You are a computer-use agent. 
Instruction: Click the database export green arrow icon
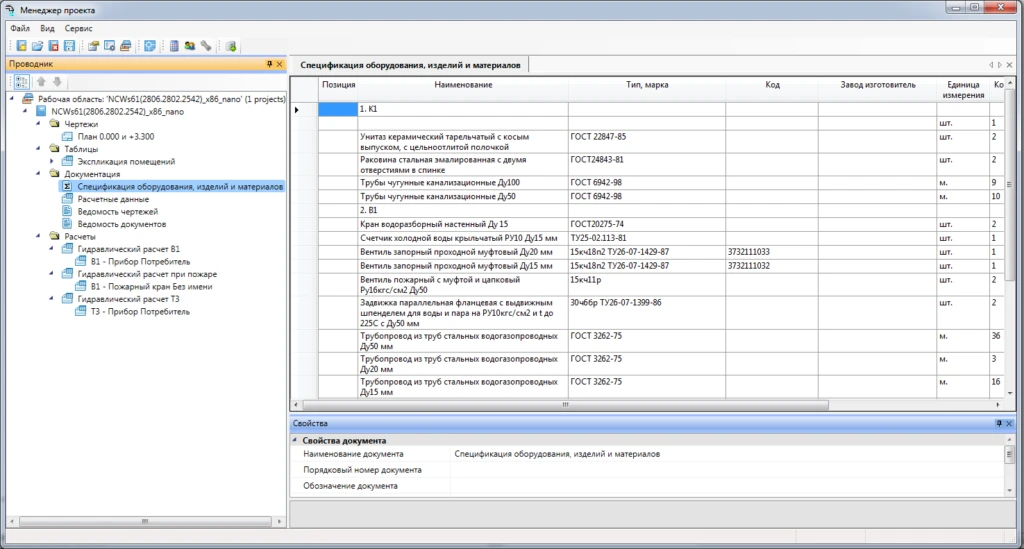(231, 46)
